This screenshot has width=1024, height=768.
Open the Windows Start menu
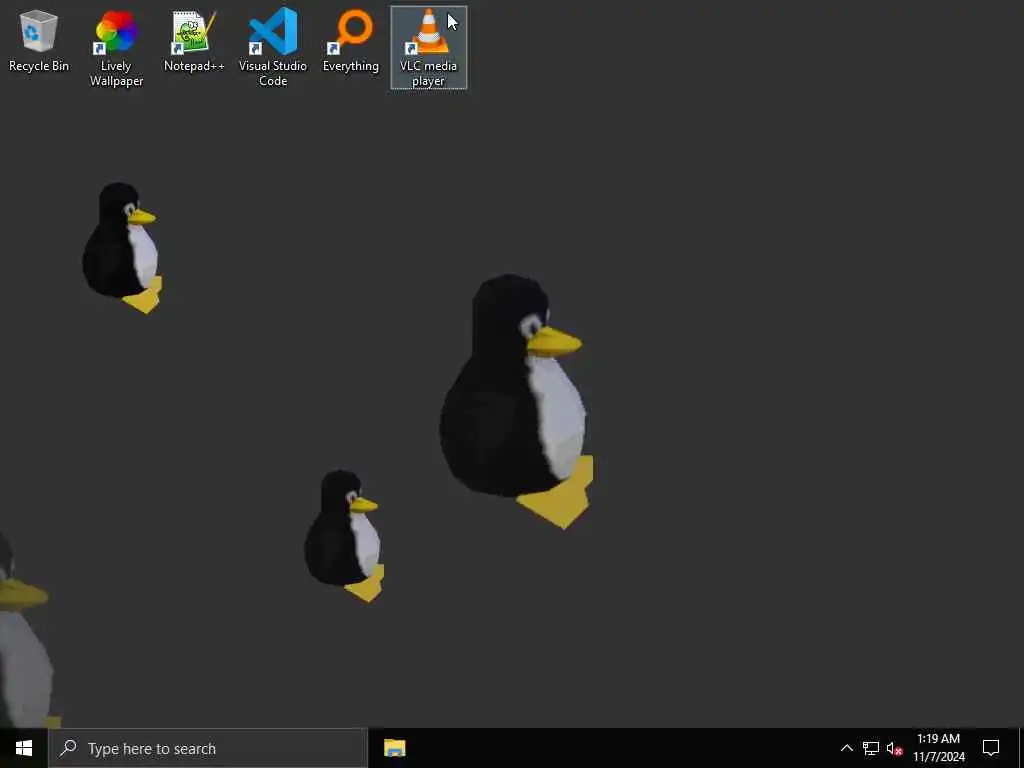coord(24,748)
